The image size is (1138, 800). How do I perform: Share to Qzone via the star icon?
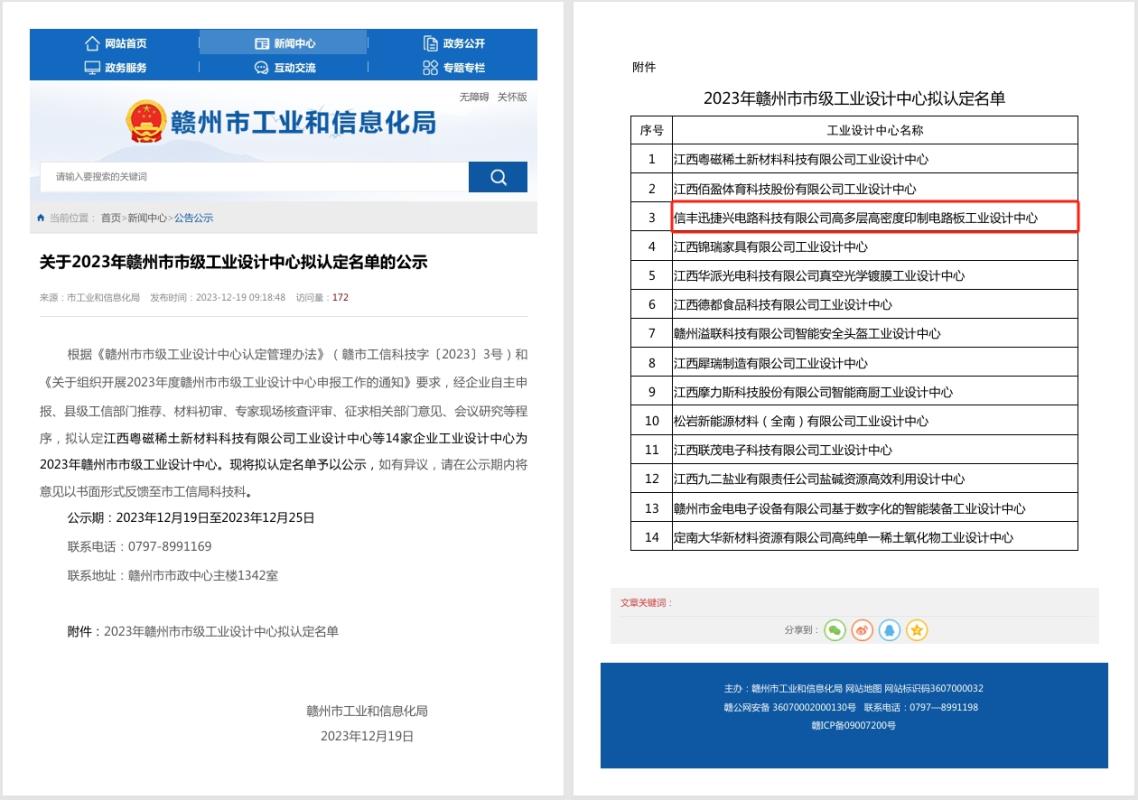click(x=917, y=630)
